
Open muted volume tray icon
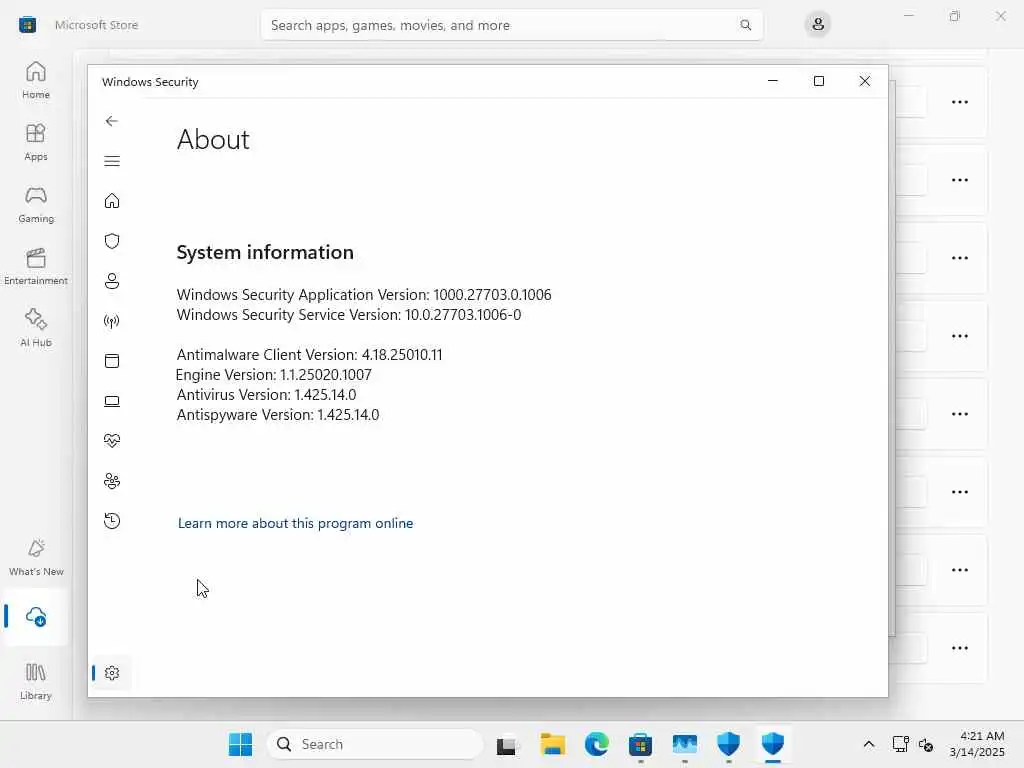click(926, 744)
